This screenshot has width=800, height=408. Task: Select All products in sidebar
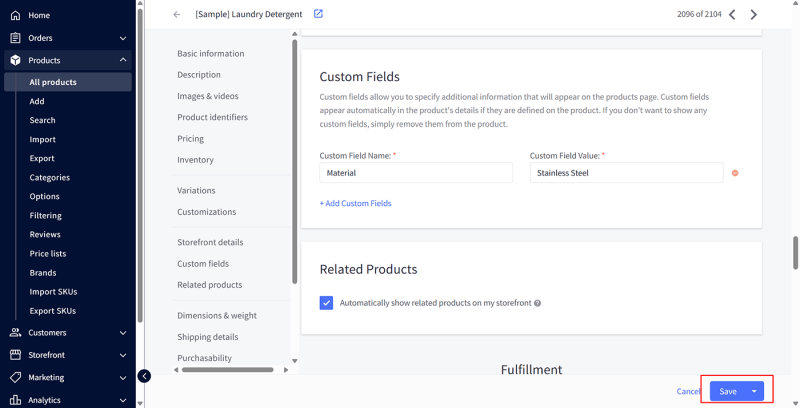pos(68,82)
